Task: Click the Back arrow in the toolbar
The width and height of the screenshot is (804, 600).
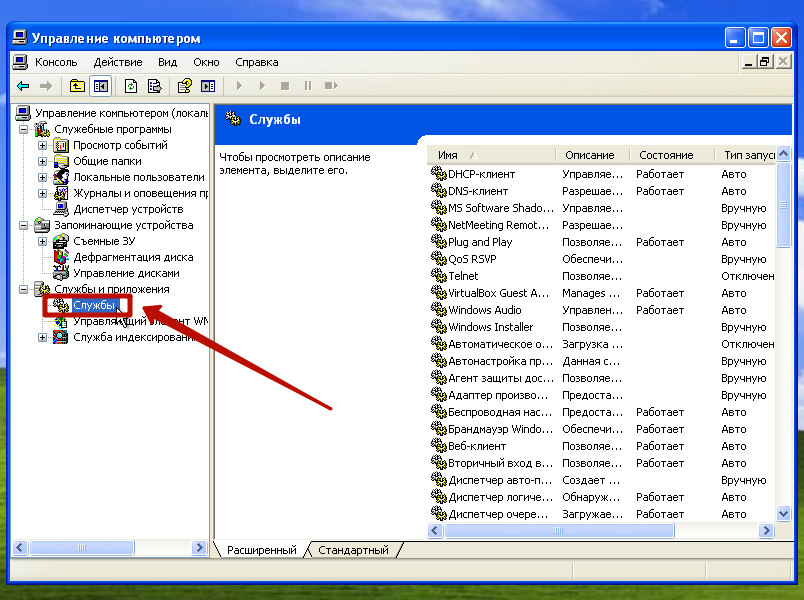Action: 23,86
